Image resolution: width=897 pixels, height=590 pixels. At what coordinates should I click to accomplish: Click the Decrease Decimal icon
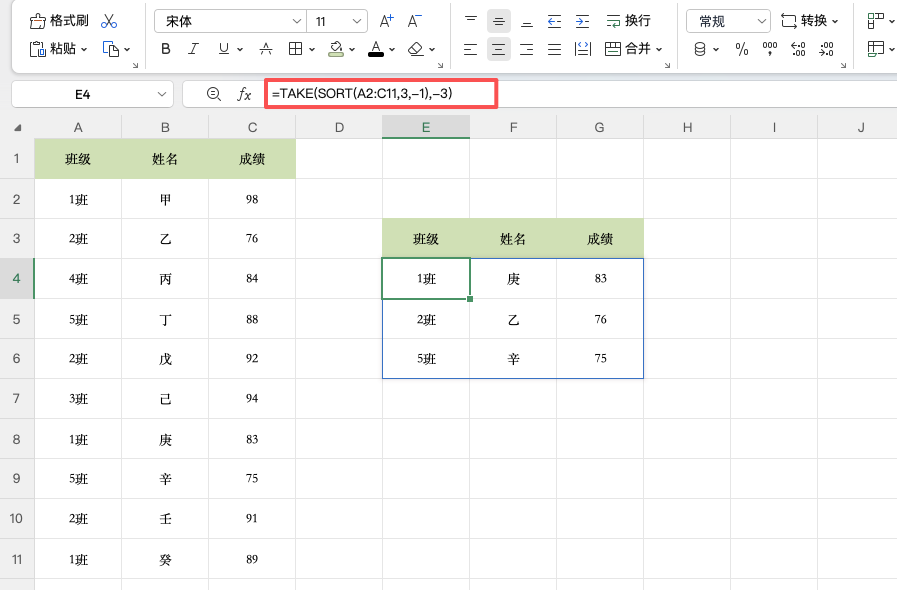pyautogui.click(x=827, y=47)
